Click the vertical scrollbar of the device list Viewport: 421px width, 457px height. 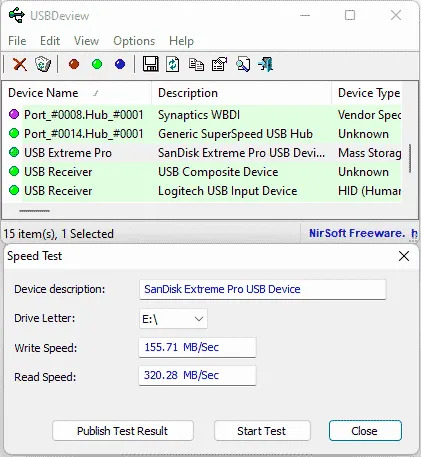[410, 158]
